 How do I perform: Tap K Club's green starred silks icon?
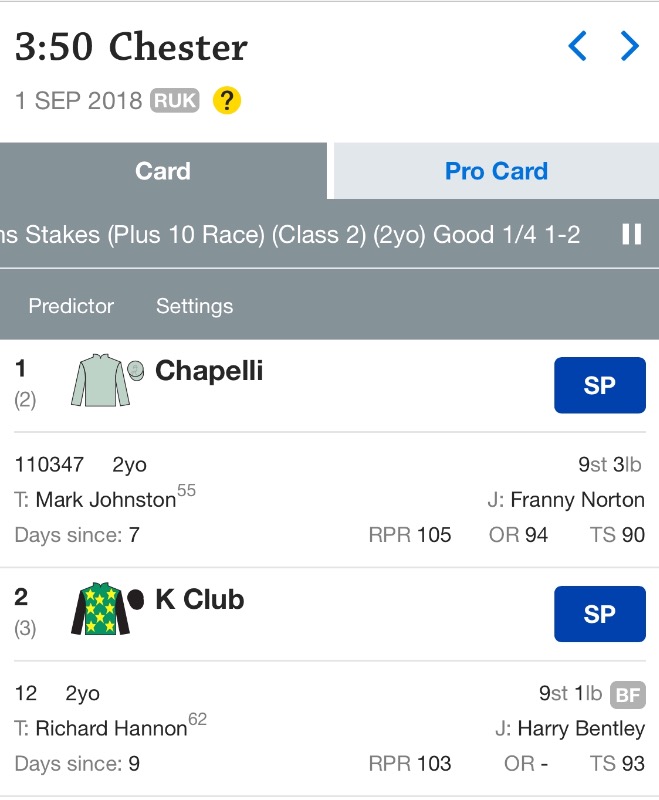point(100,610)
